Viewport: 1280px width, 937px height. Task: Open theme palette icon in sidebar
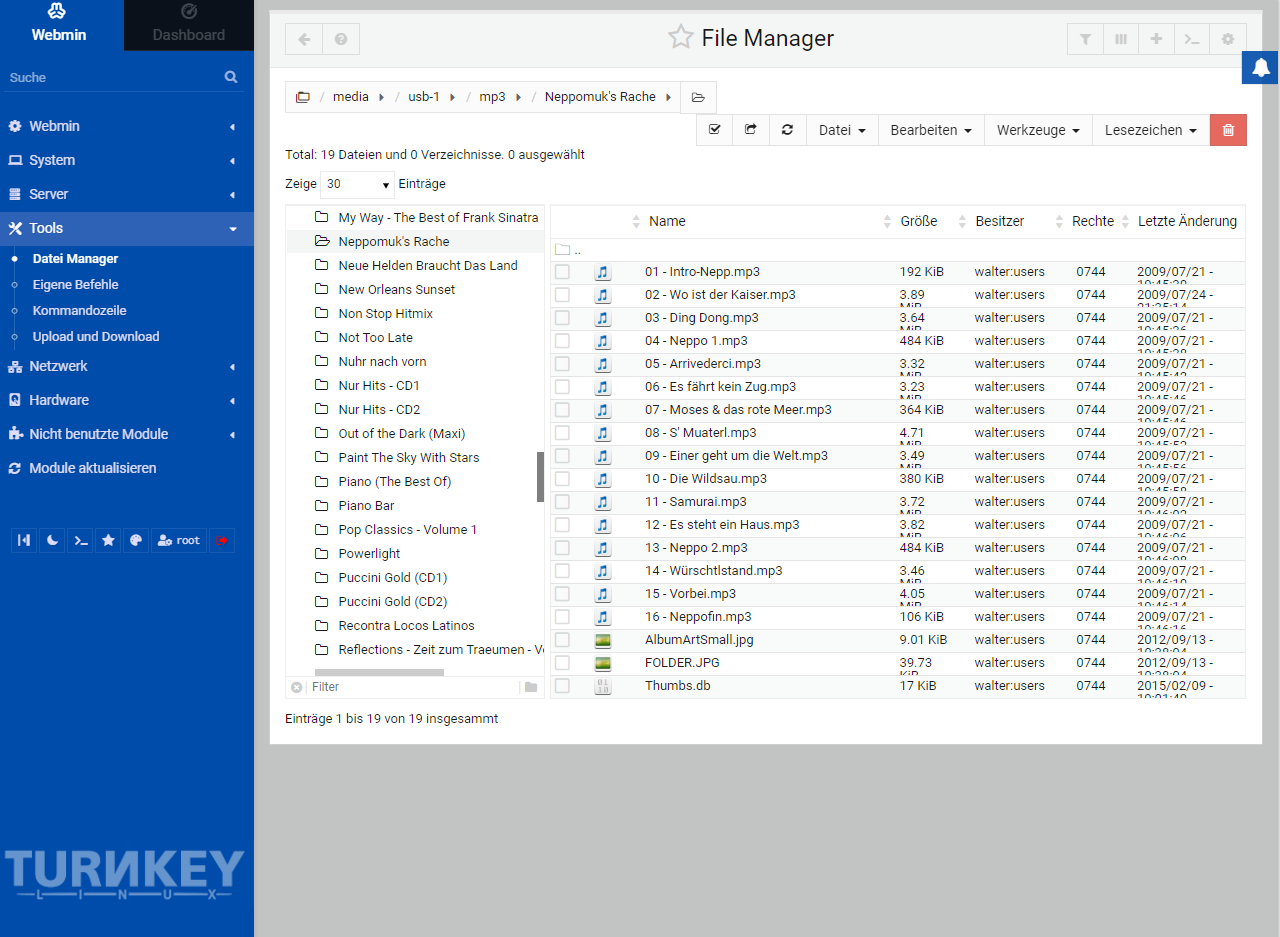[x=135, y=540]
